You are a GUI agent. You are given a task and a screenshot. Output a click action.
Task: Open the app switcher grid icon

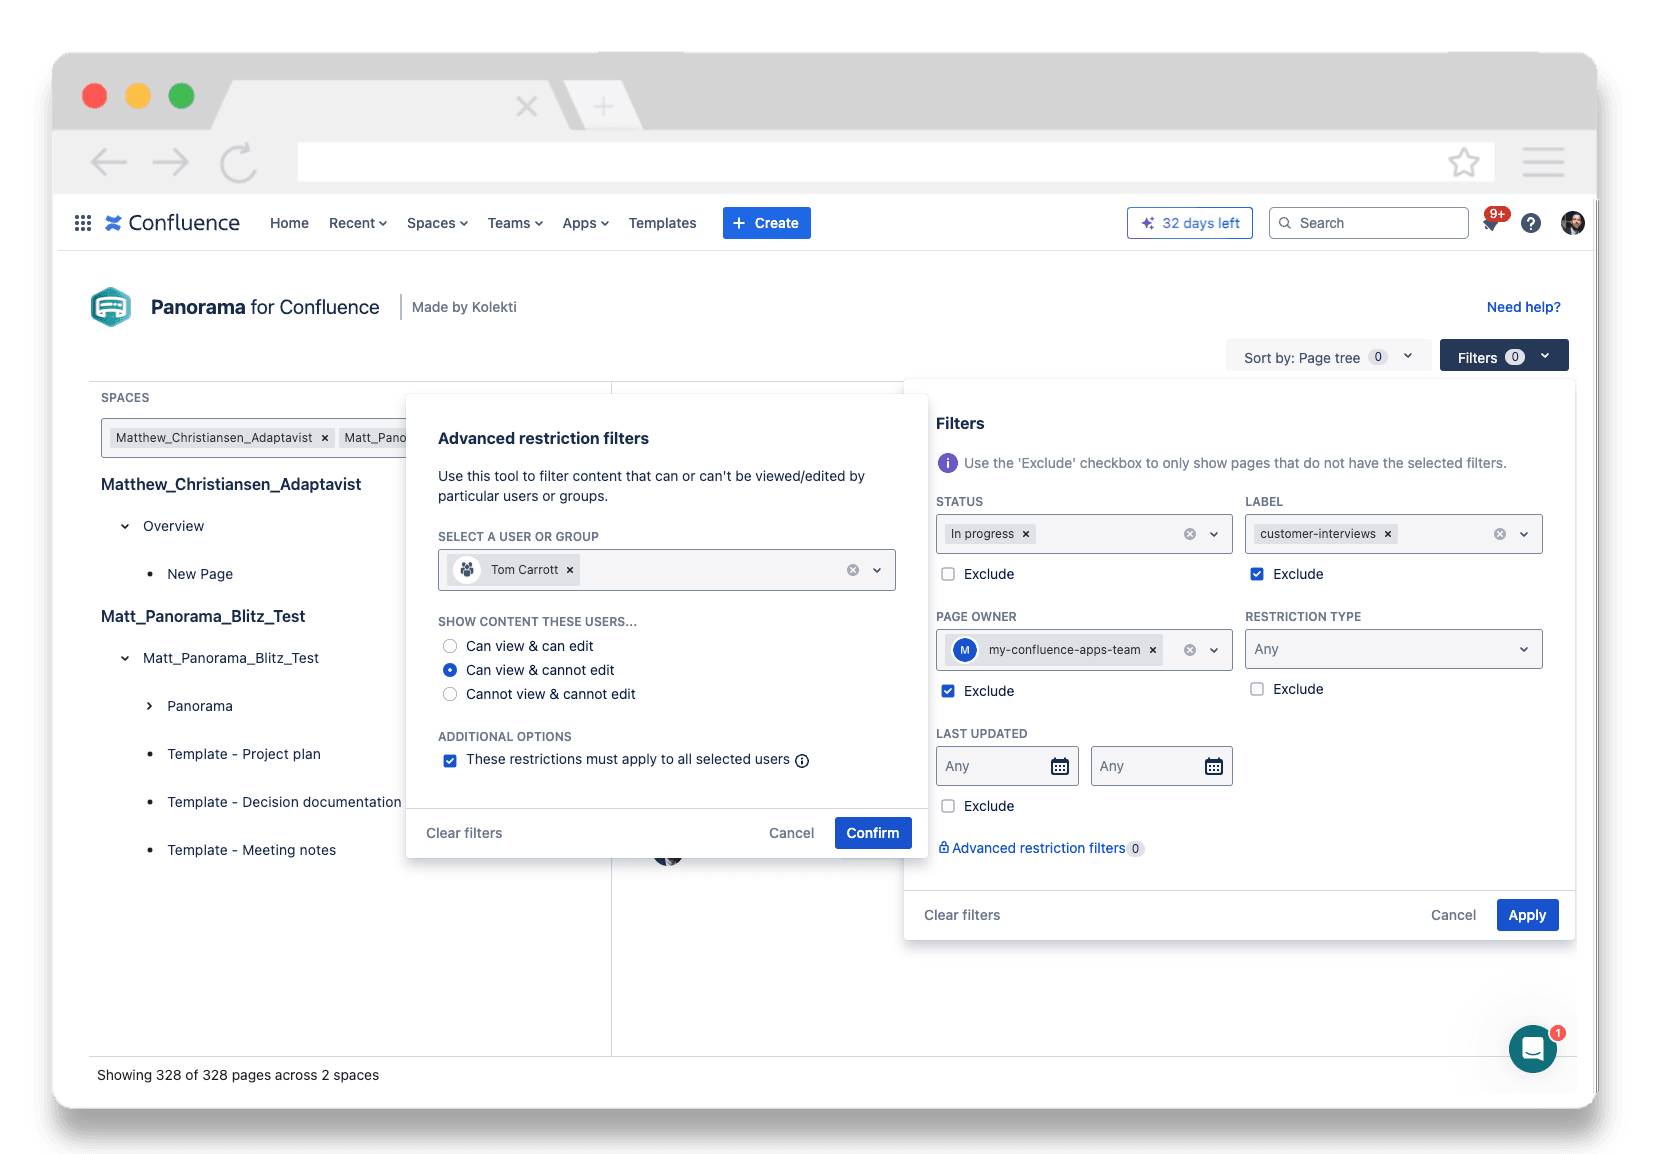click(83, 223)
